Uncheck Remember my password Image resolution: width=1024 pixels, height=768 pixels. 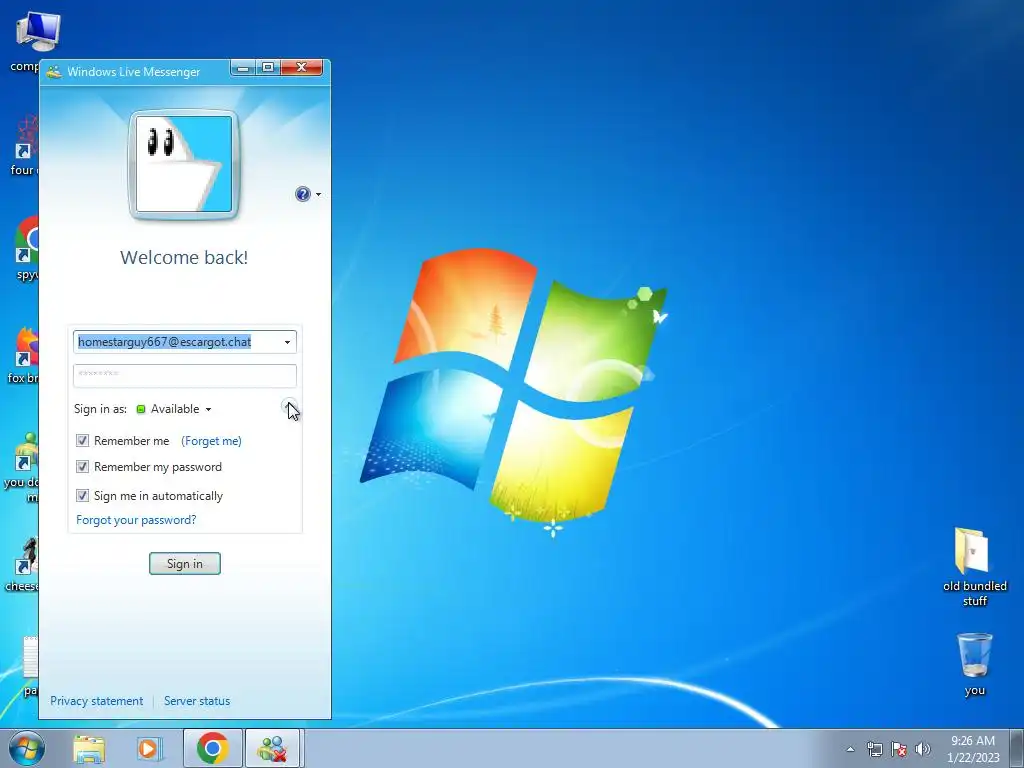pos(82,467)
